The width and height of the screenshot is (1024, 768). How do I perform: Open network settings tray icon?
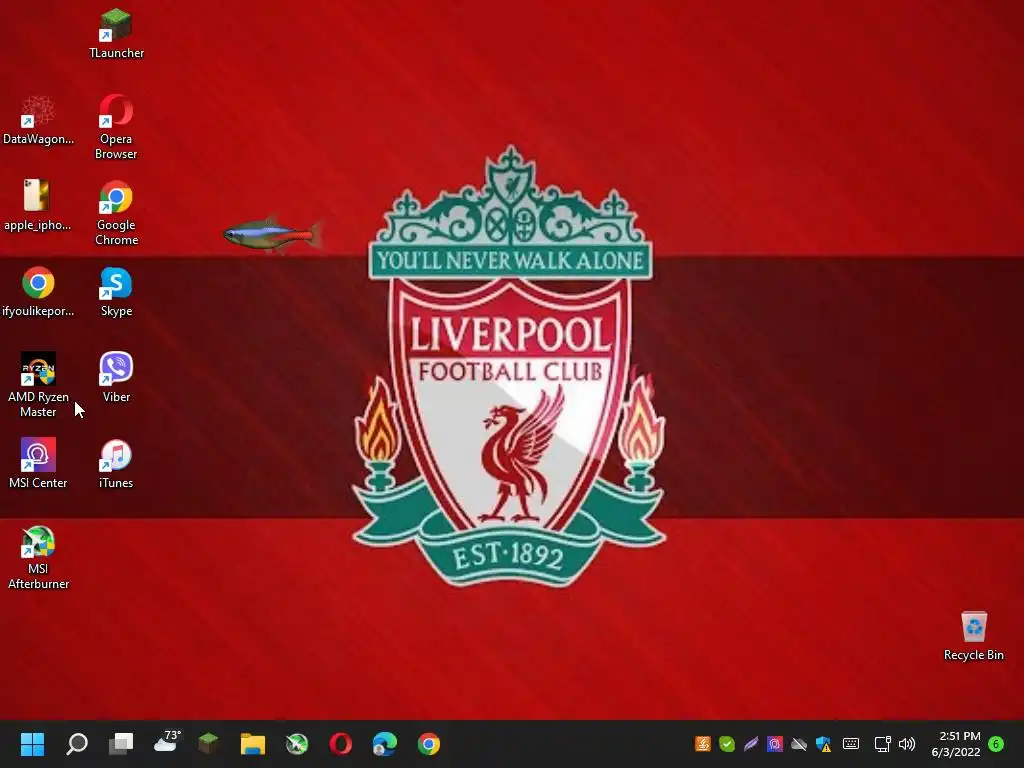(x=882, y=744)
